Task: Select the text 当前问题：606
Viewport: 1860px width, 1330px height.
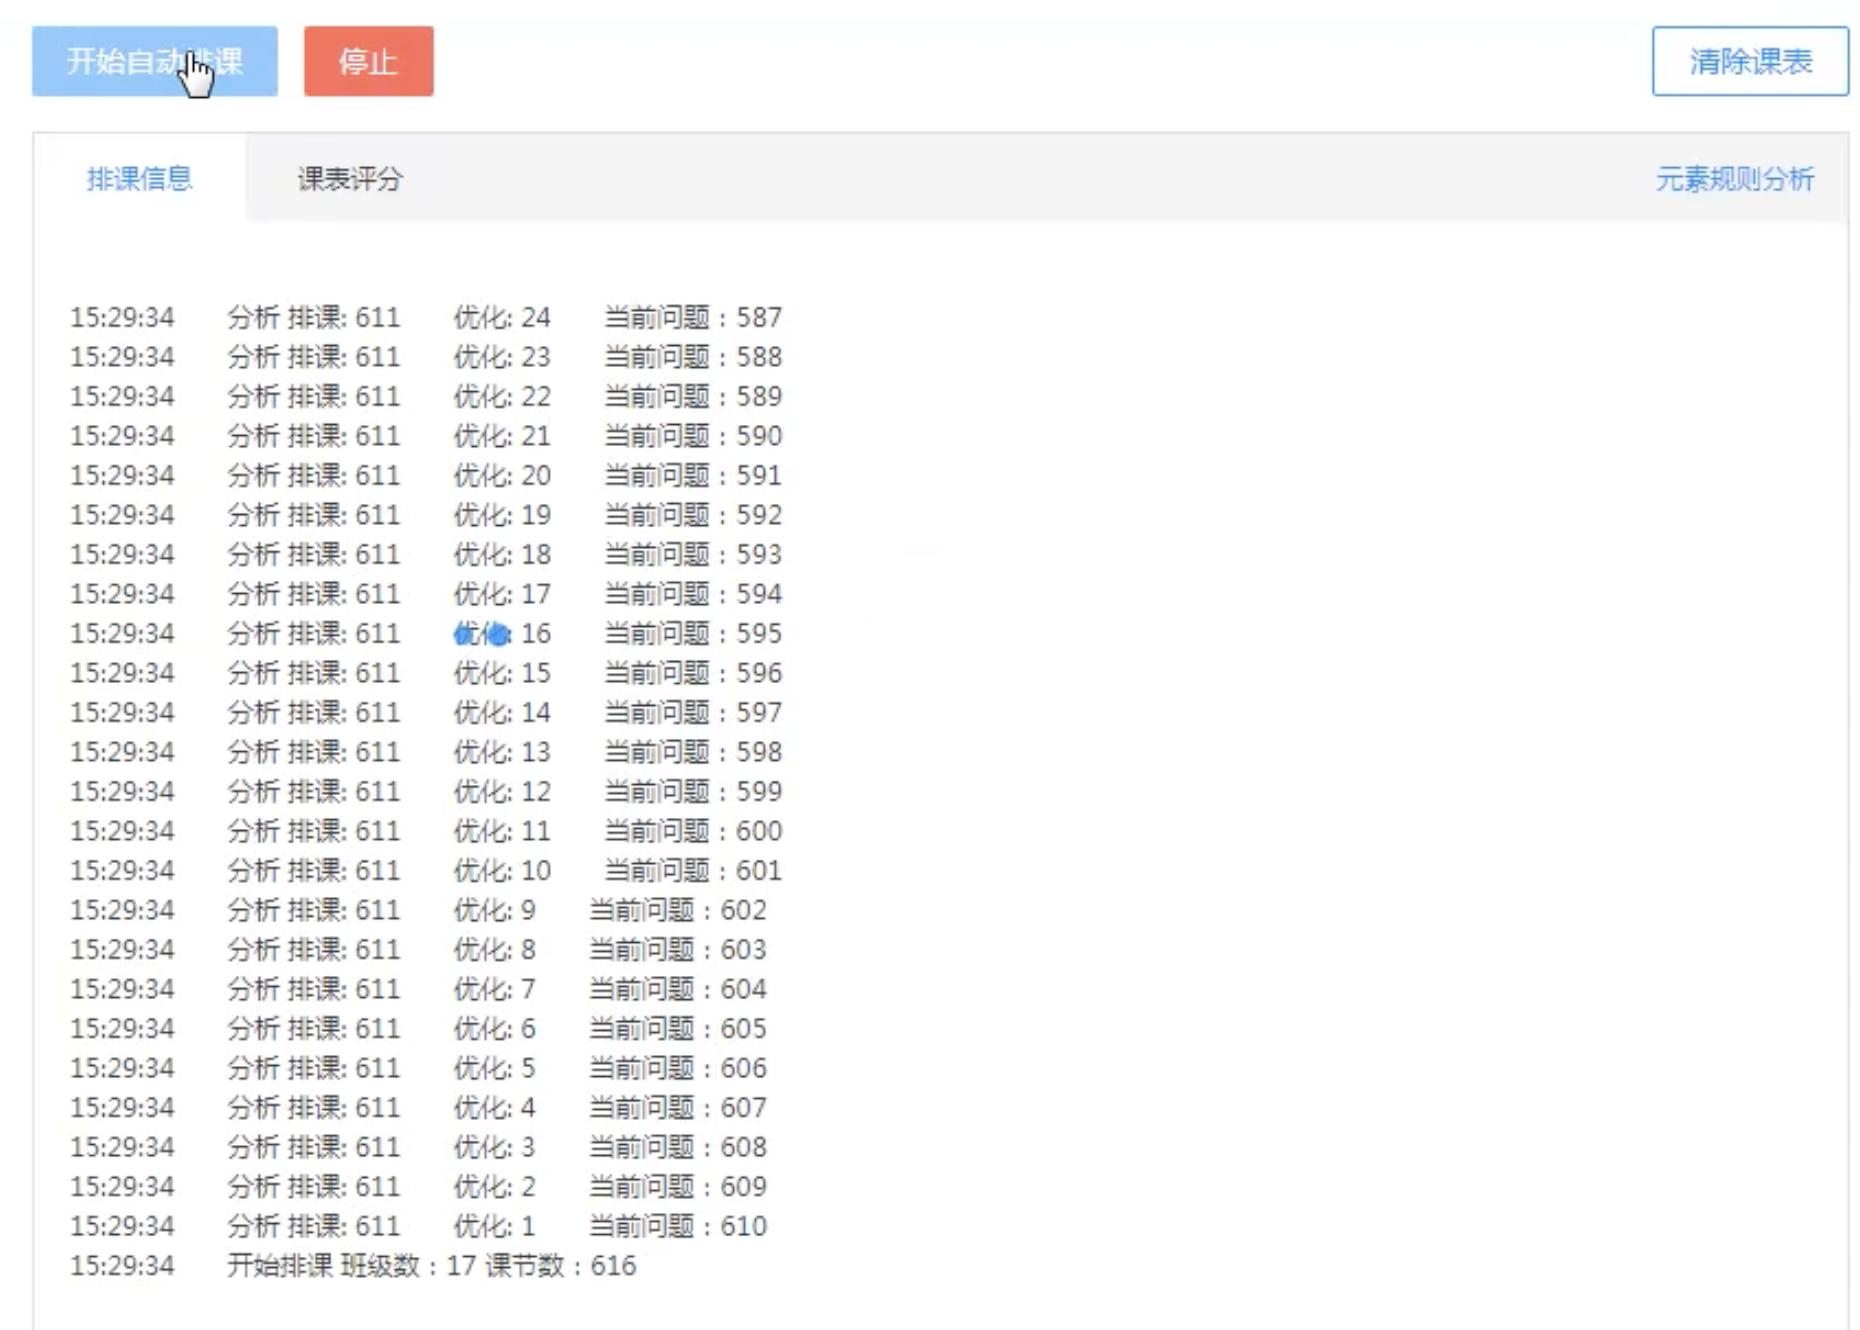Action: pos(678,1068)
